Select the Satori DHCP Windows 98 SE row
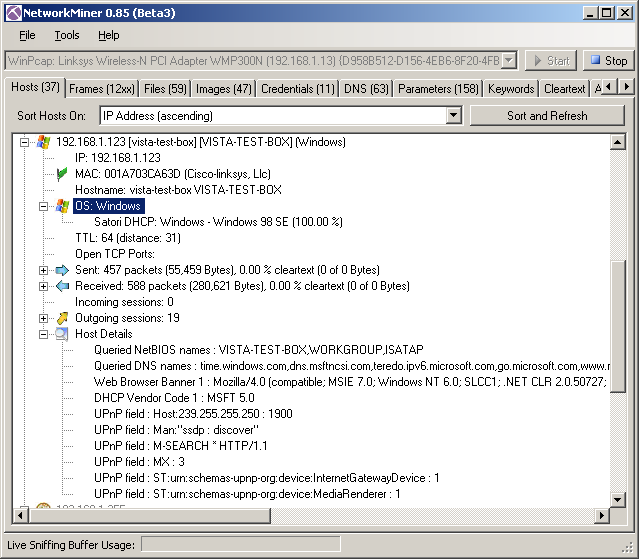Screen dimensions: 639x559 218,222
